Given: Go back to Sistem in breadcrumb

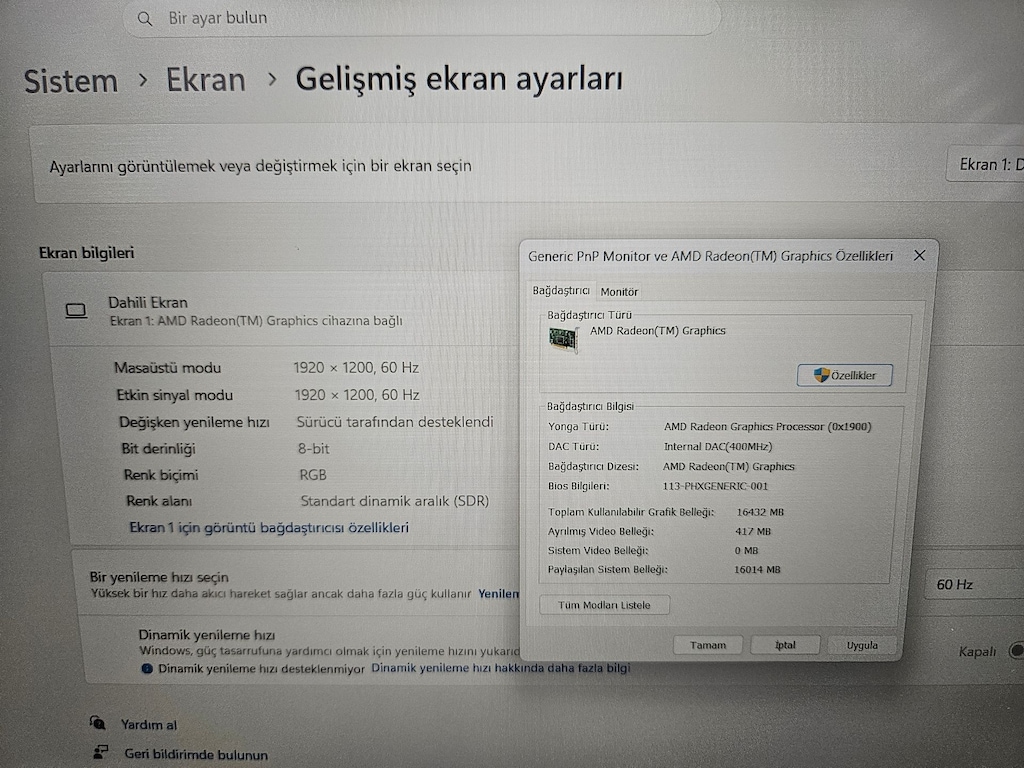Looking at the screenshot, I should tap(71, 82).
